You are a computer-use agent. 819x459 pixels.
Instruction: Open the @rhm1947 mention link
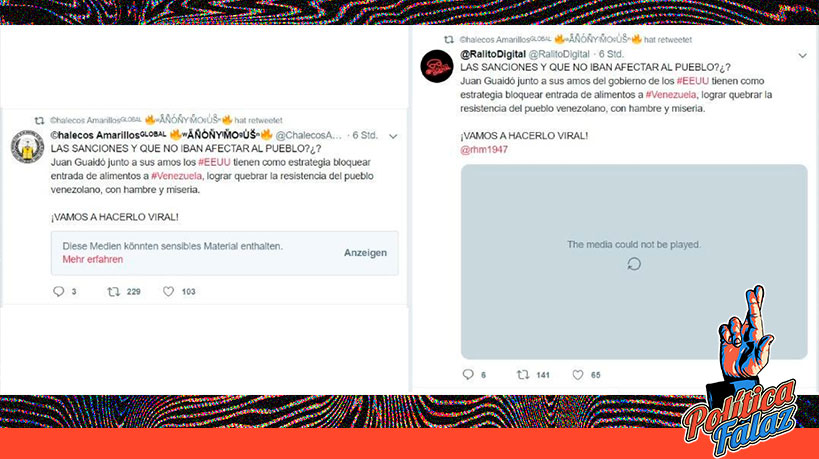click(484, 149)
